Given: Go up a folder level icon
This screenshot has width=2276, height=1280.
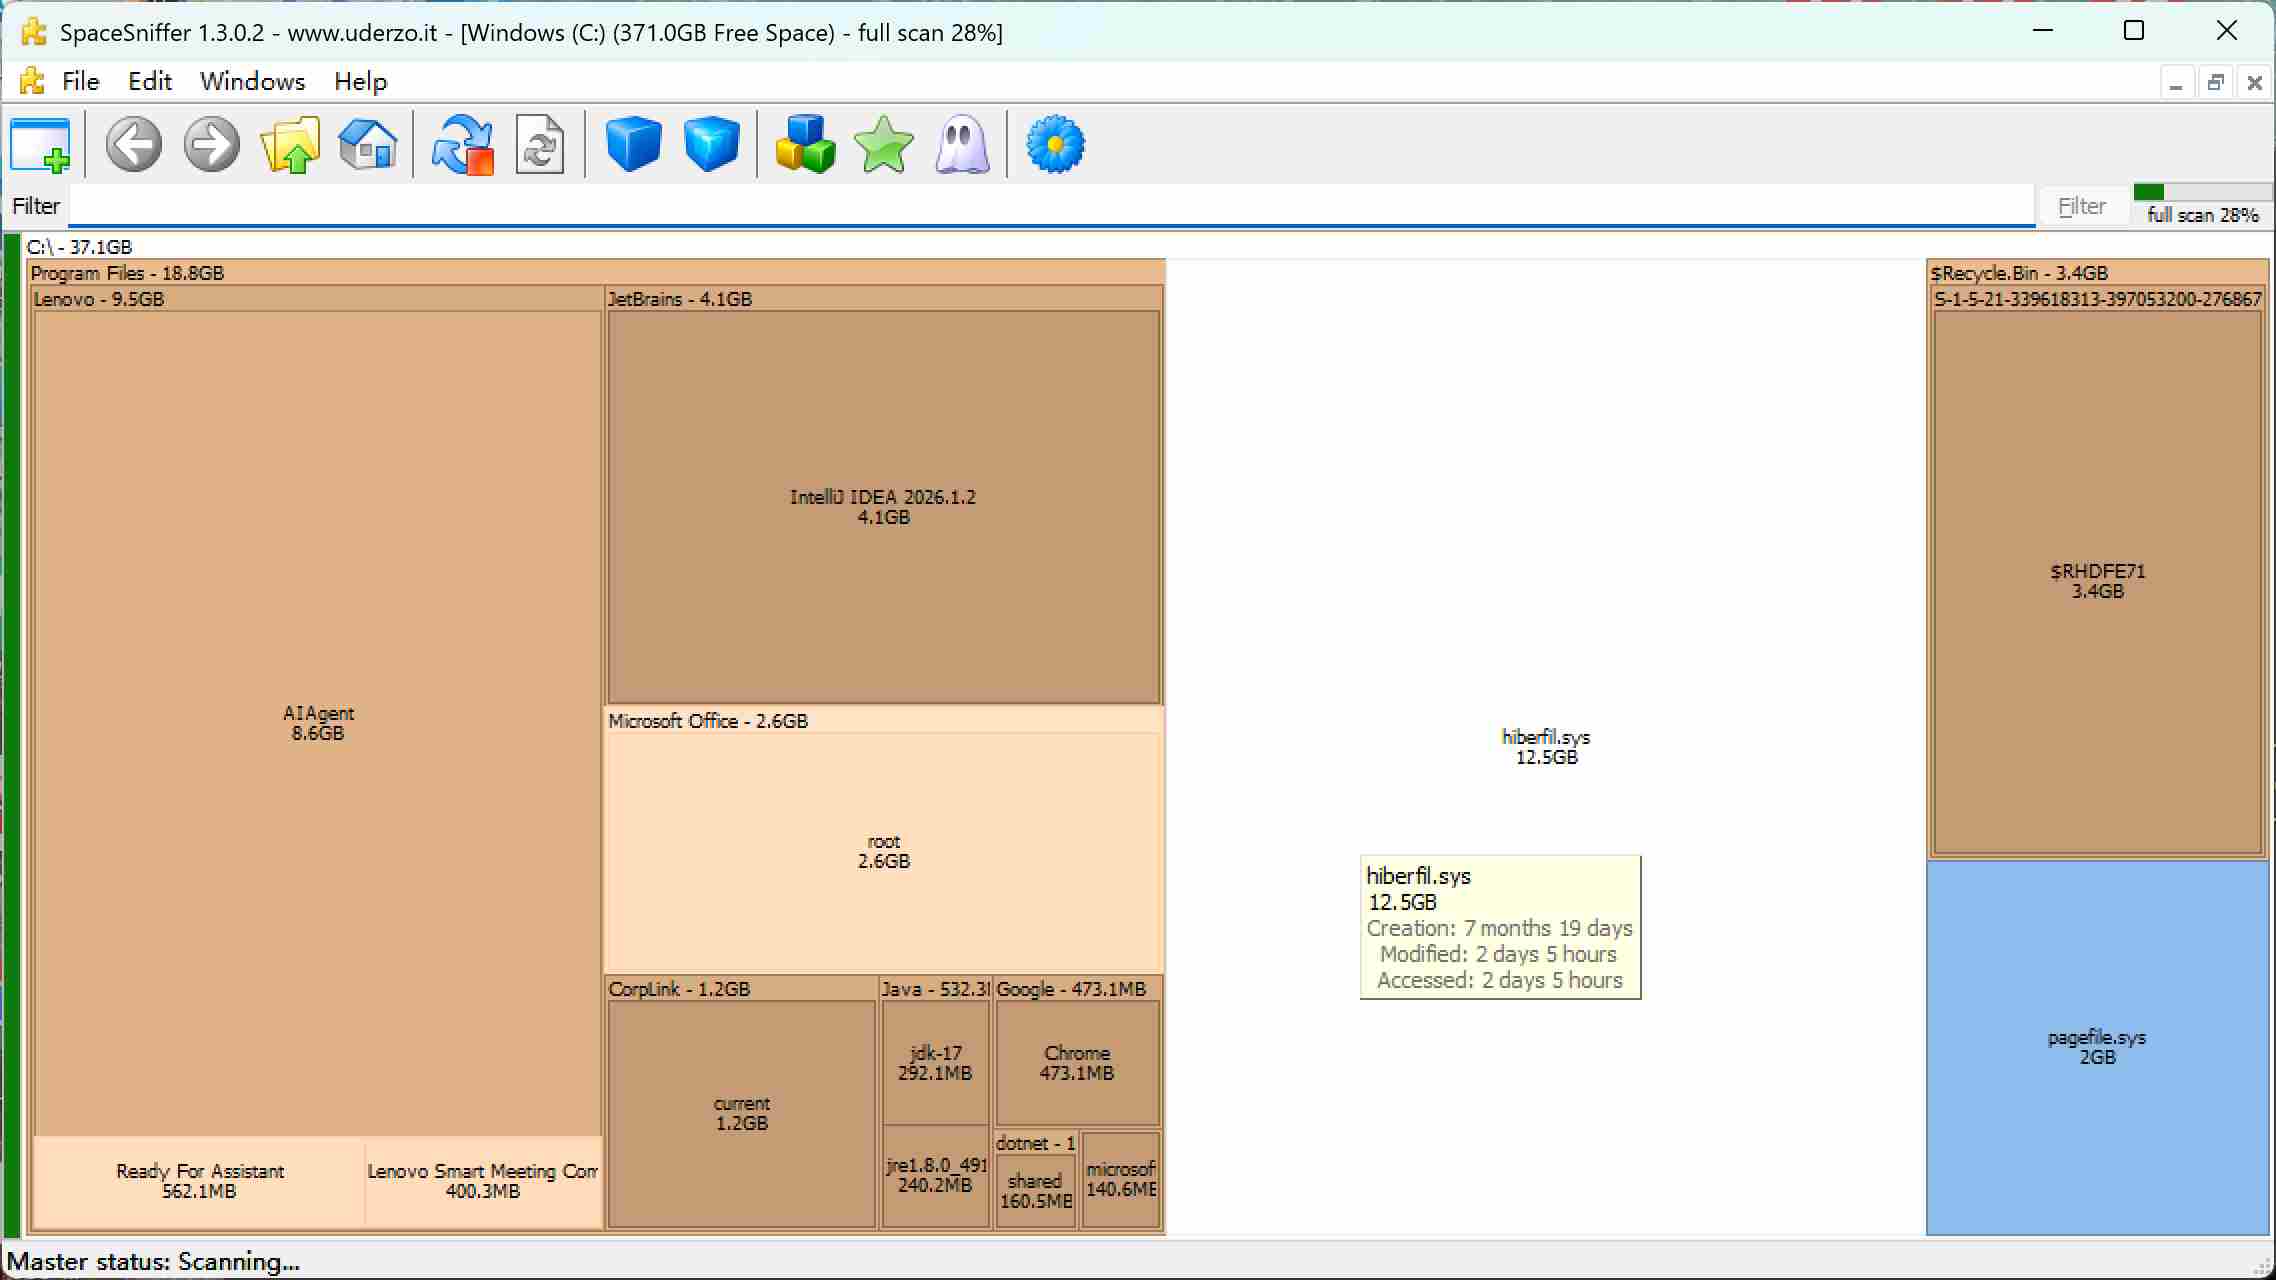Looking at the screenshot, I should 290,145.
